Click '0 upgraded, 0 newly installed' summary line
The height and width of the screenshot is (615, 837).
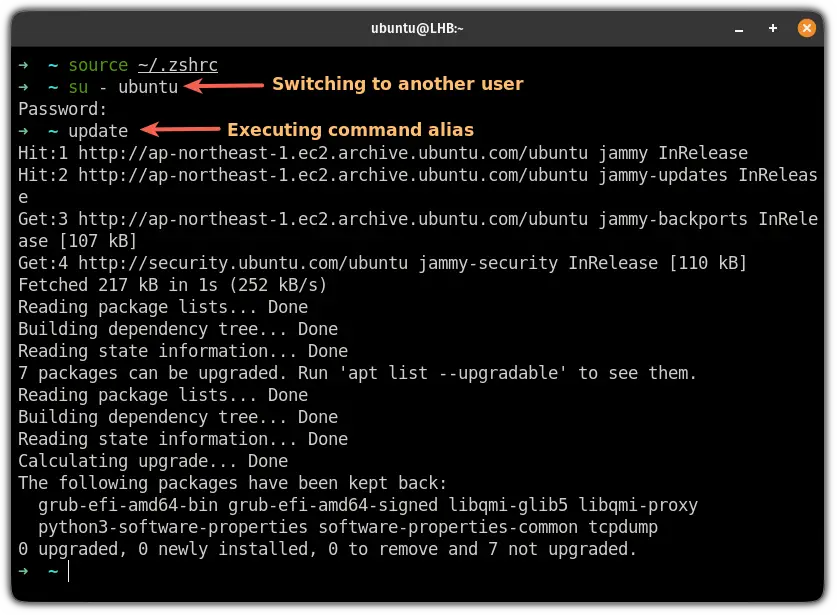[327, 549]
